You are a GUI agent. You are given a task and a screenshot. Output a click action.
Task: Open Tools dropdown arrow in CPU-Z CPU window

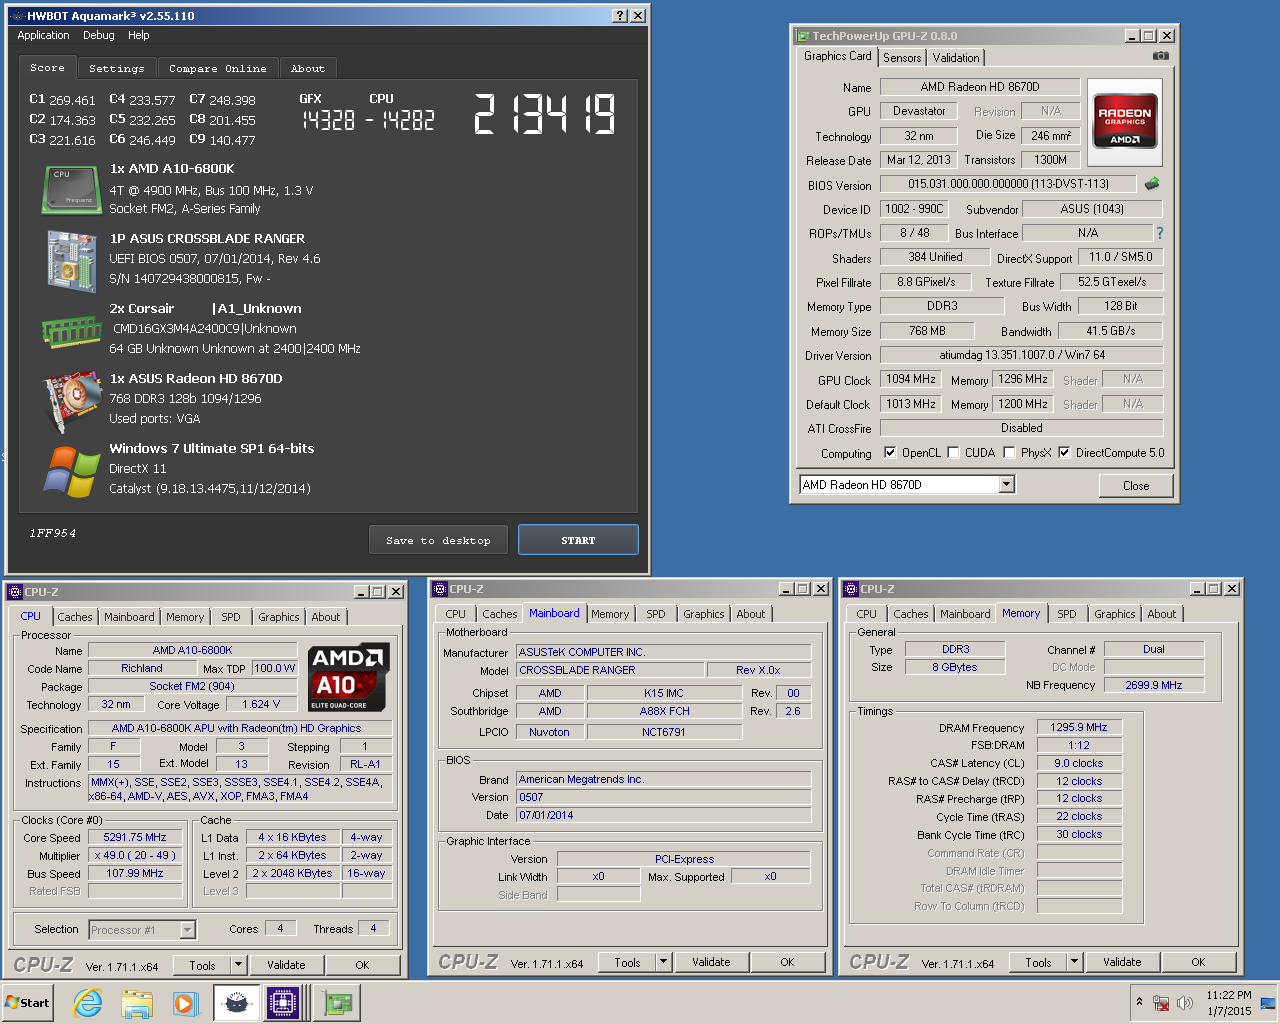pyautogui.click(x=238, y=965)
